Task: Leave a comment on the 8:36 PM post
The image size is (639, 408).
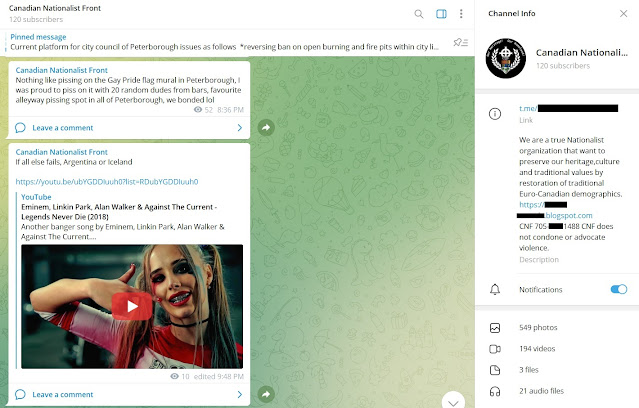Action: [129, 128]
